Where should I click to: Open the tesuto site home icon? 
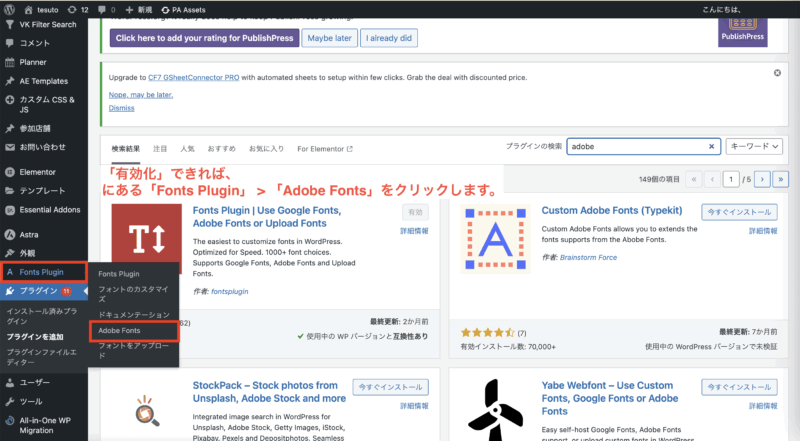(x=29, y=10)
